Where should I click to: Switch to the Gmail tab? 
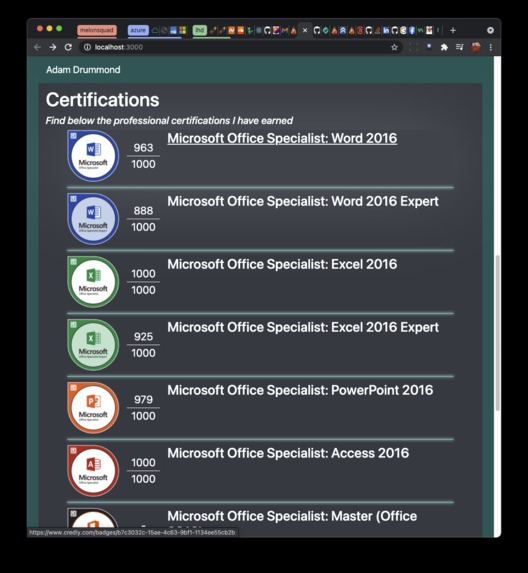point(285,30)
